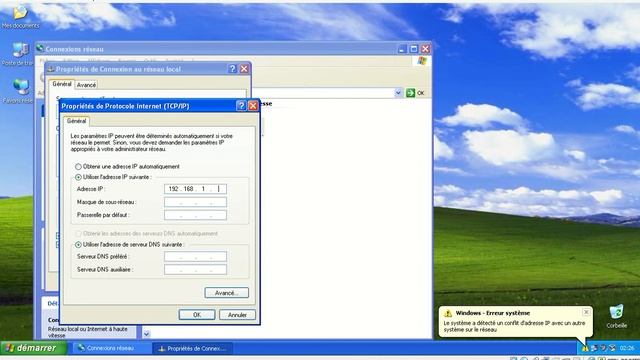Click the Windows - Erreur système balloon title
The height and width of the screenshot is (360, 640).
(x=493, y=313)
